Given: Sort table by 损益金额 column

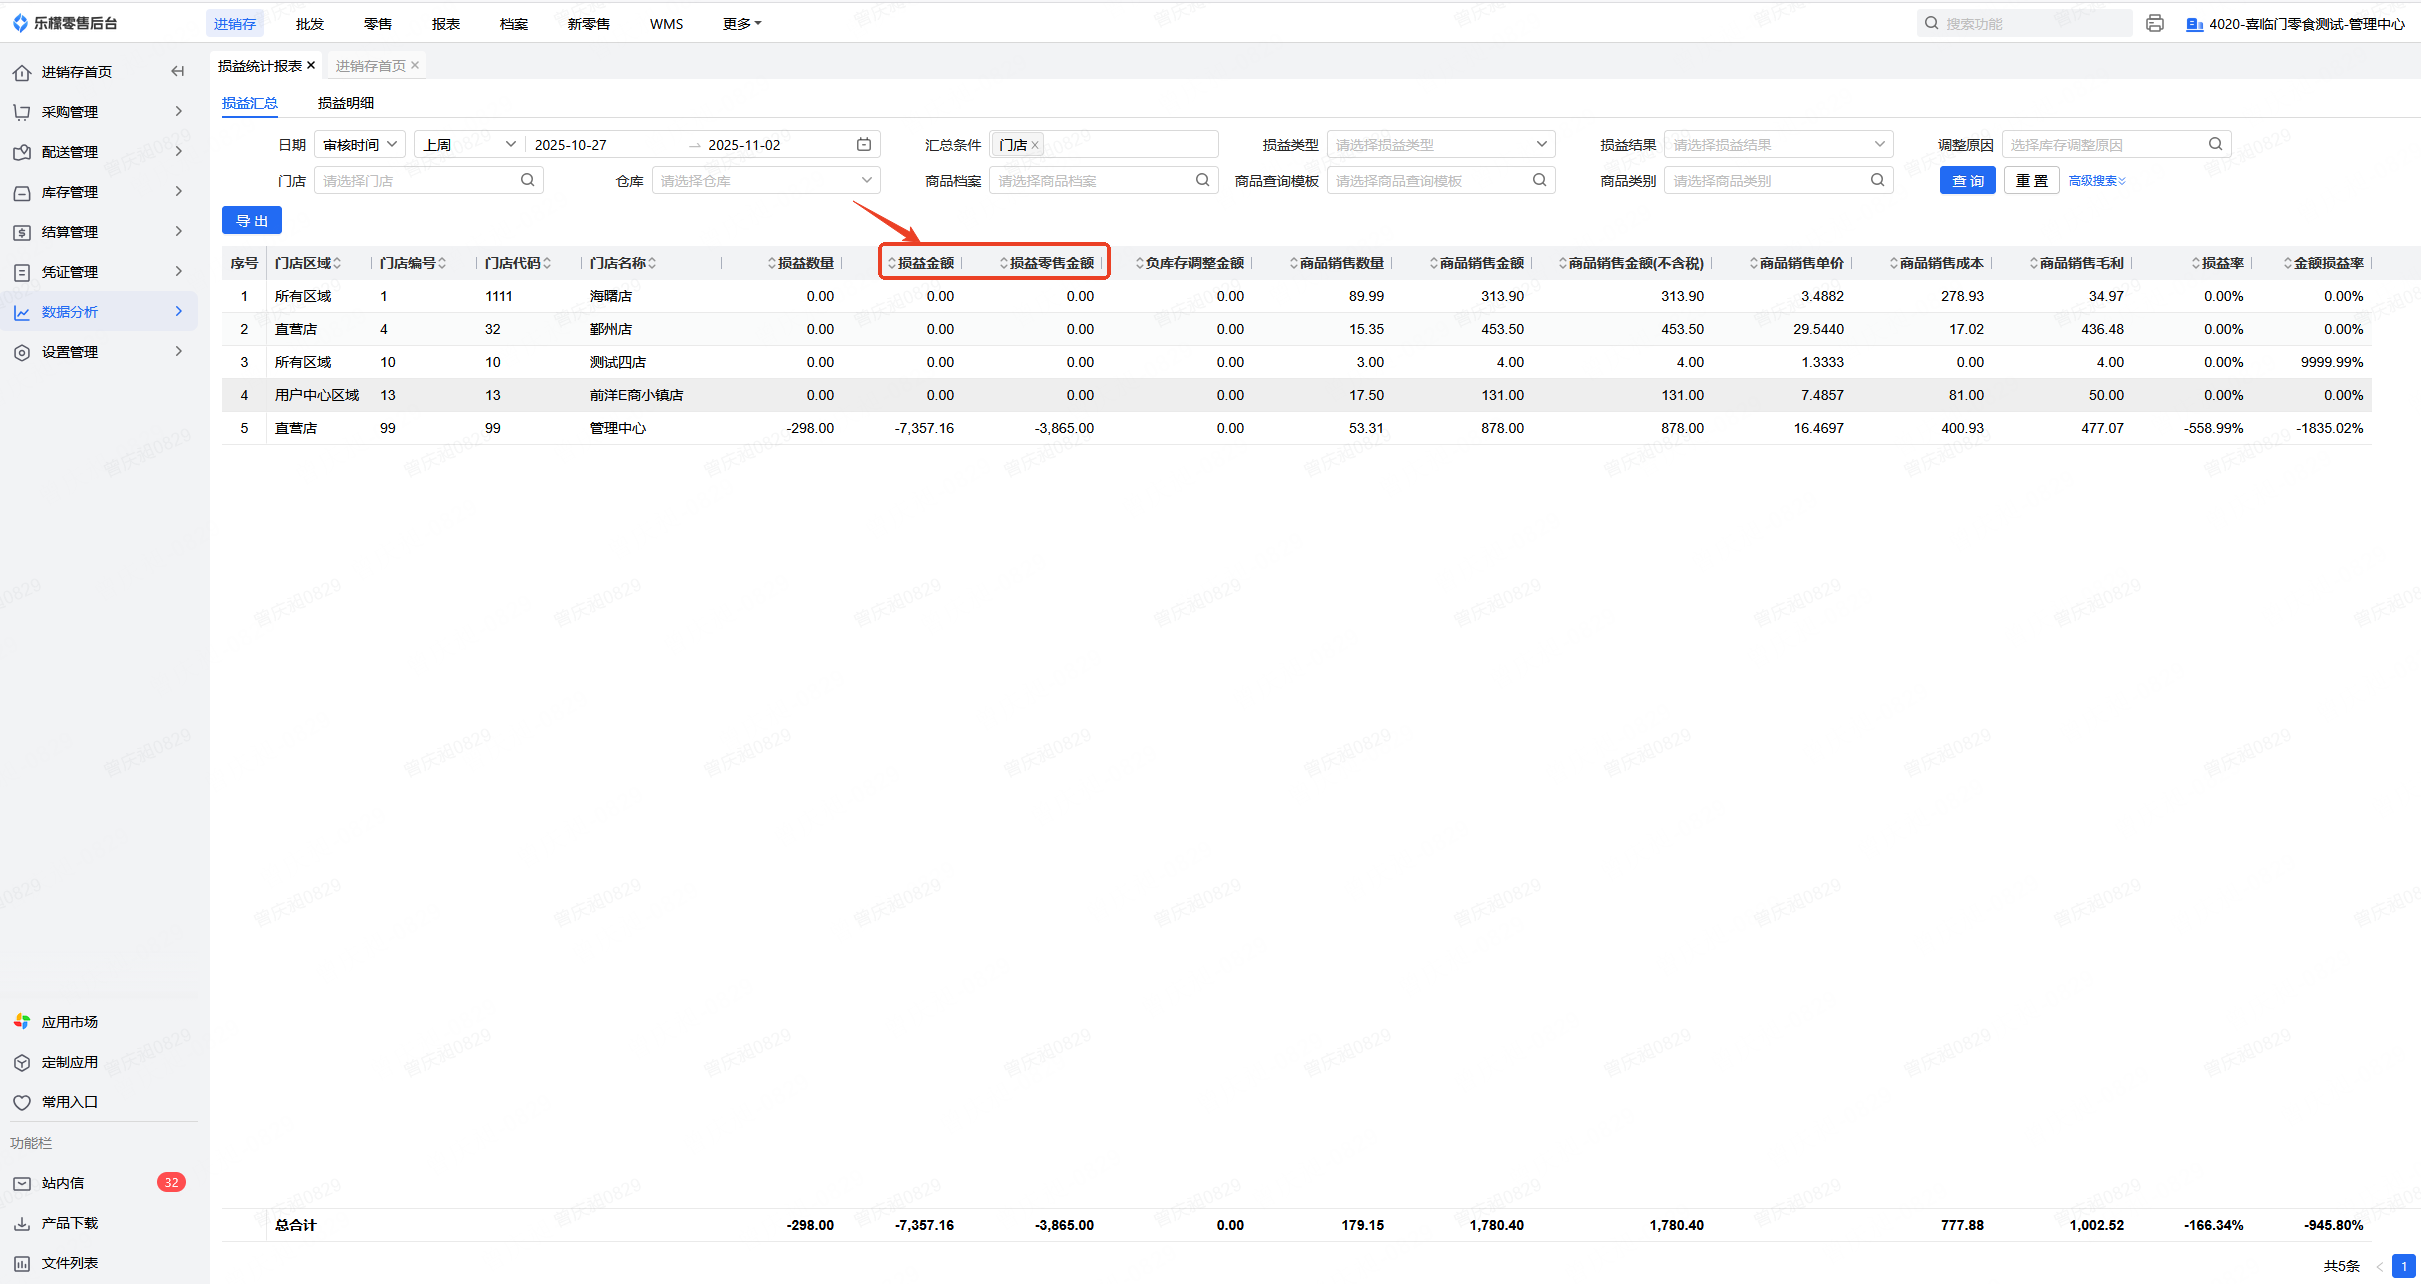Looking at the screenshot, I should [924, 263].
